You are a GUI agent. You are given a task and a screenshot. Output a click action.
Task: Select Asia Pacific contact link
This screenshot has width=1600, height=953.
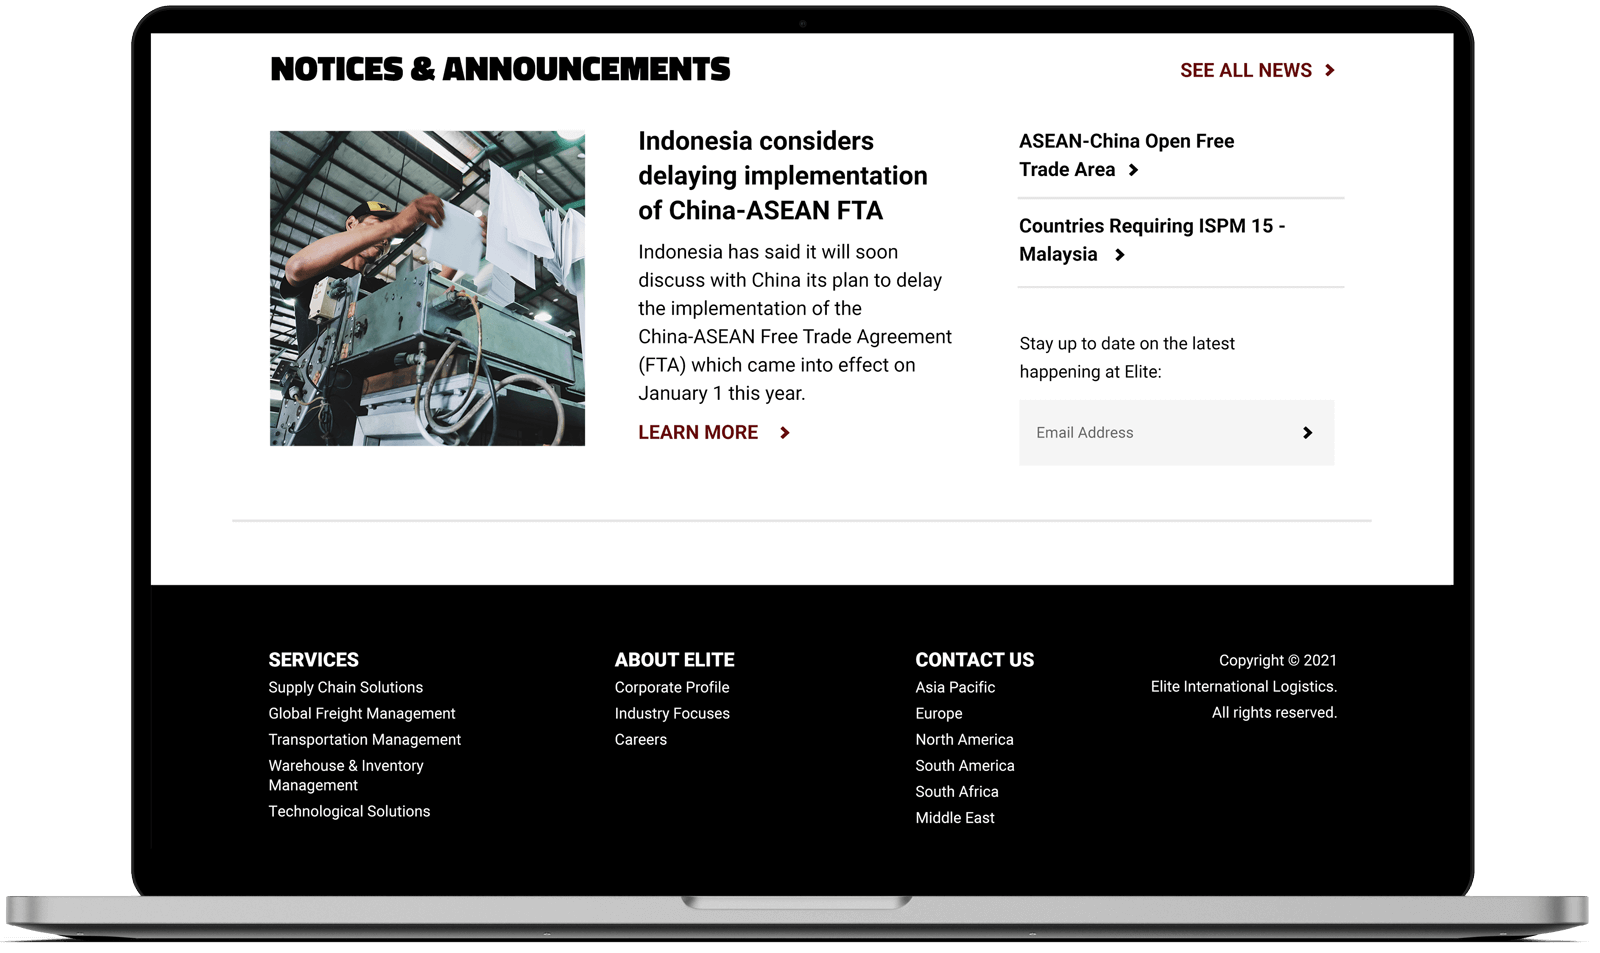(x=955, y=688)
